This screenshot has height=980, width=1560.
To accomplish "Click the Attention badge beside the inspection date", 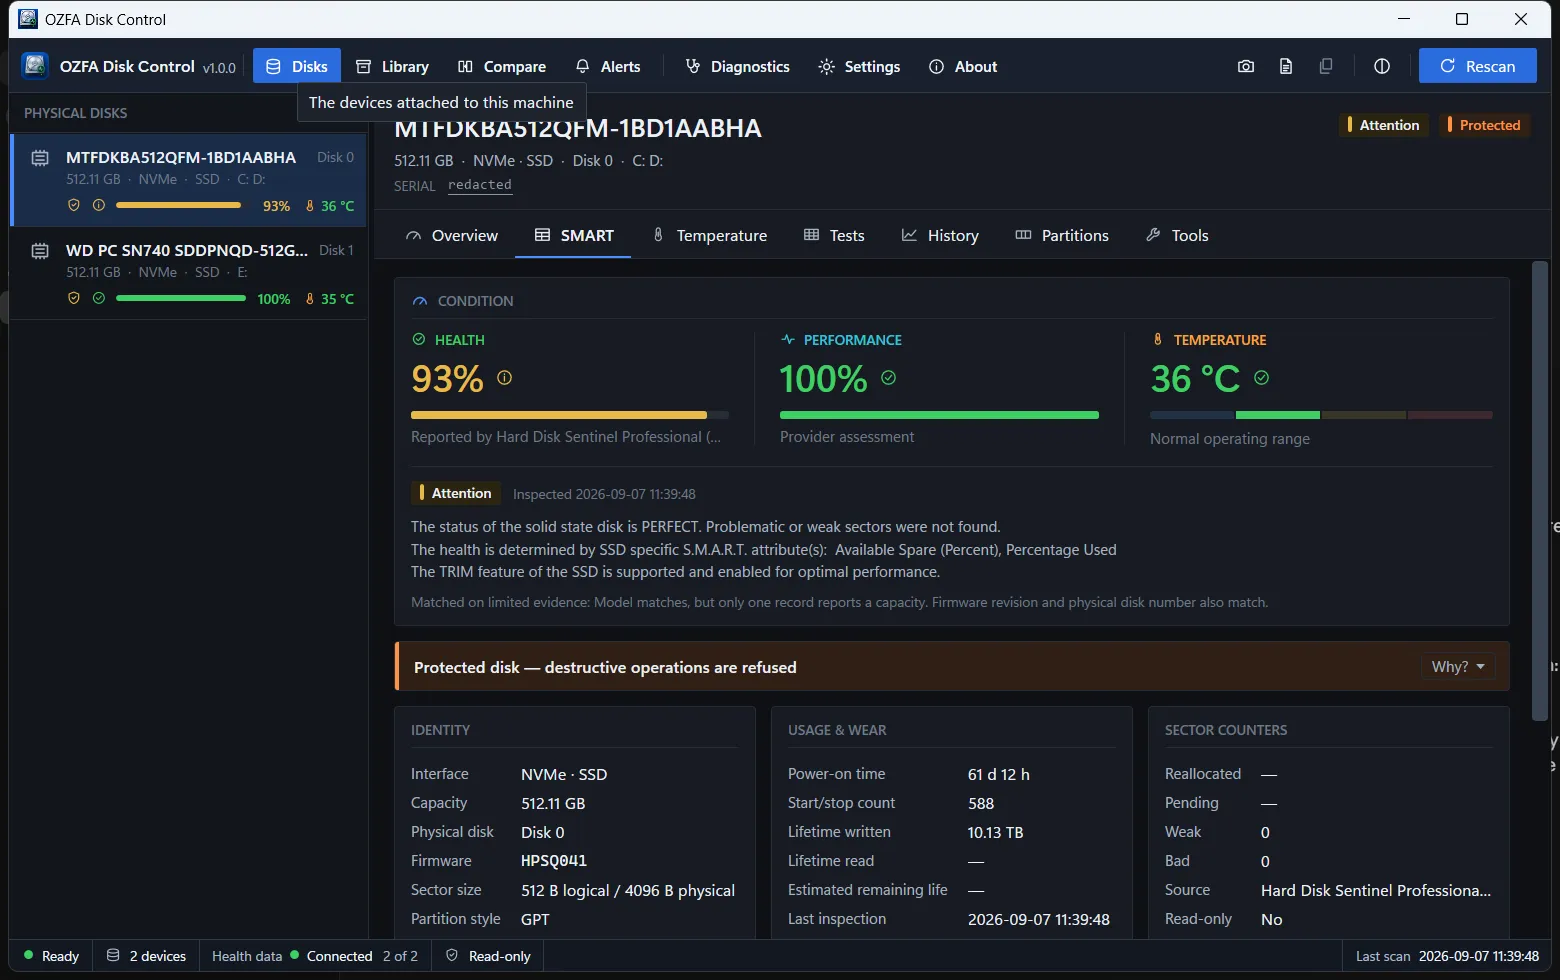I will (456, 493).
